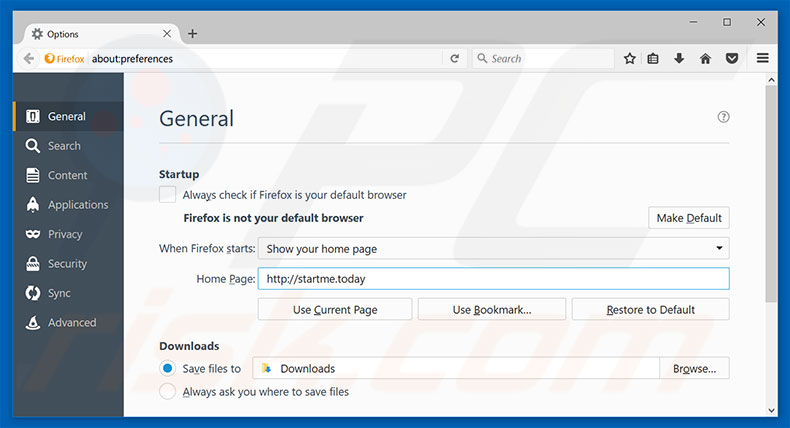Go to the Security preferences section

pyautogui.click(x=67, y=264)
